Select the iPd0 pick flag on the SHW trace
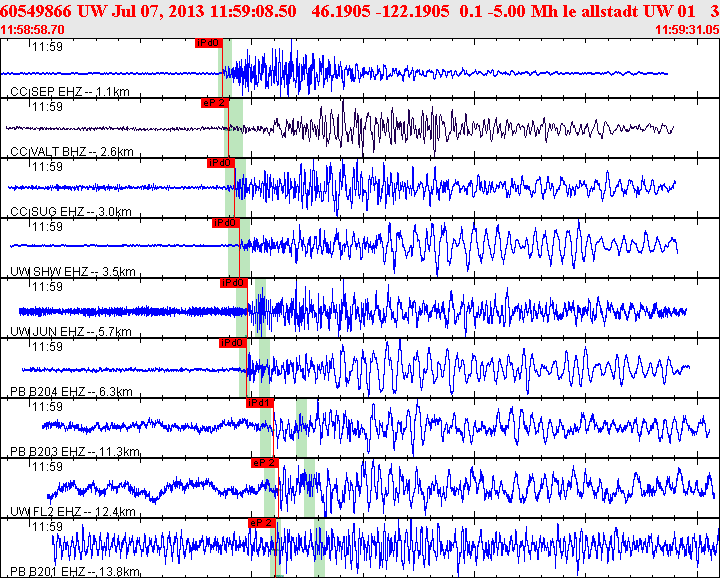 [x=226, y=223]
